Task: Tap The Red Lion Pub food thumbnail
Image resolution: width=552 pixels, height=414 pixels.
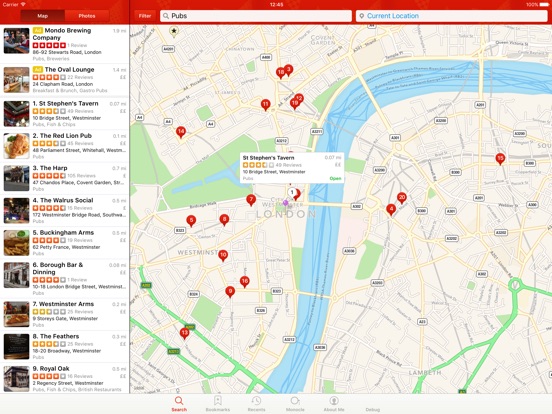Action: (x=17, y=146)
